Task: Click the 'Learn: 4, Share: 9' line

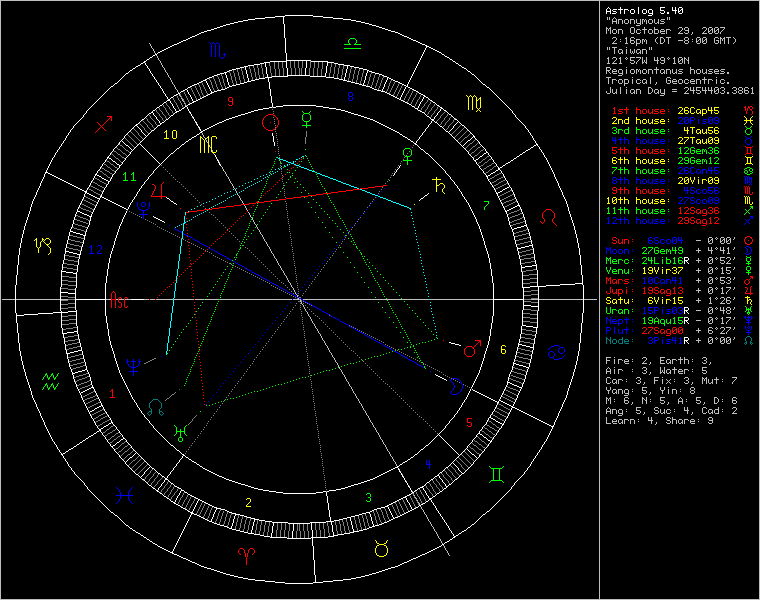Action: point(659,421)
